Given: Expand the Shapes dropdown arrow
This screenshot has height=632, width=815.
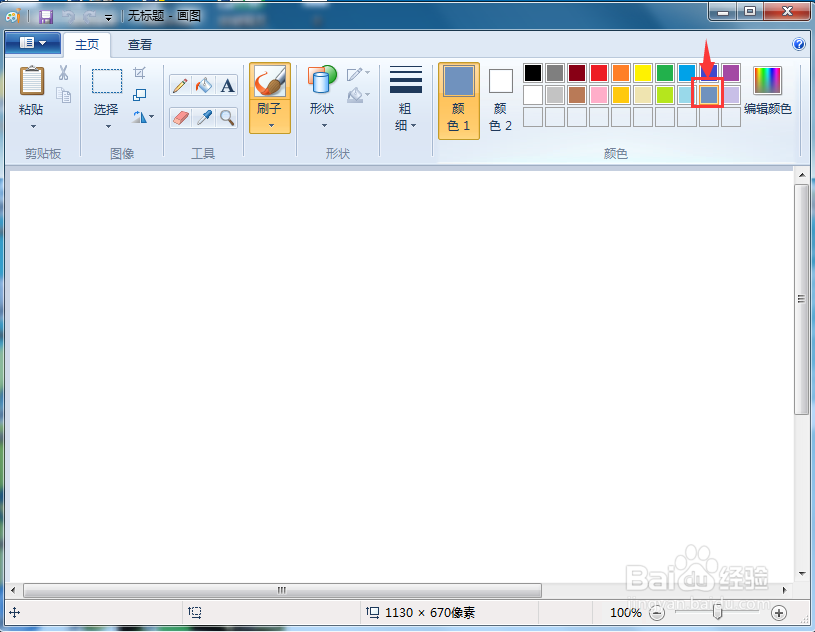Looking at the screenshot, I should coord(324,125).
